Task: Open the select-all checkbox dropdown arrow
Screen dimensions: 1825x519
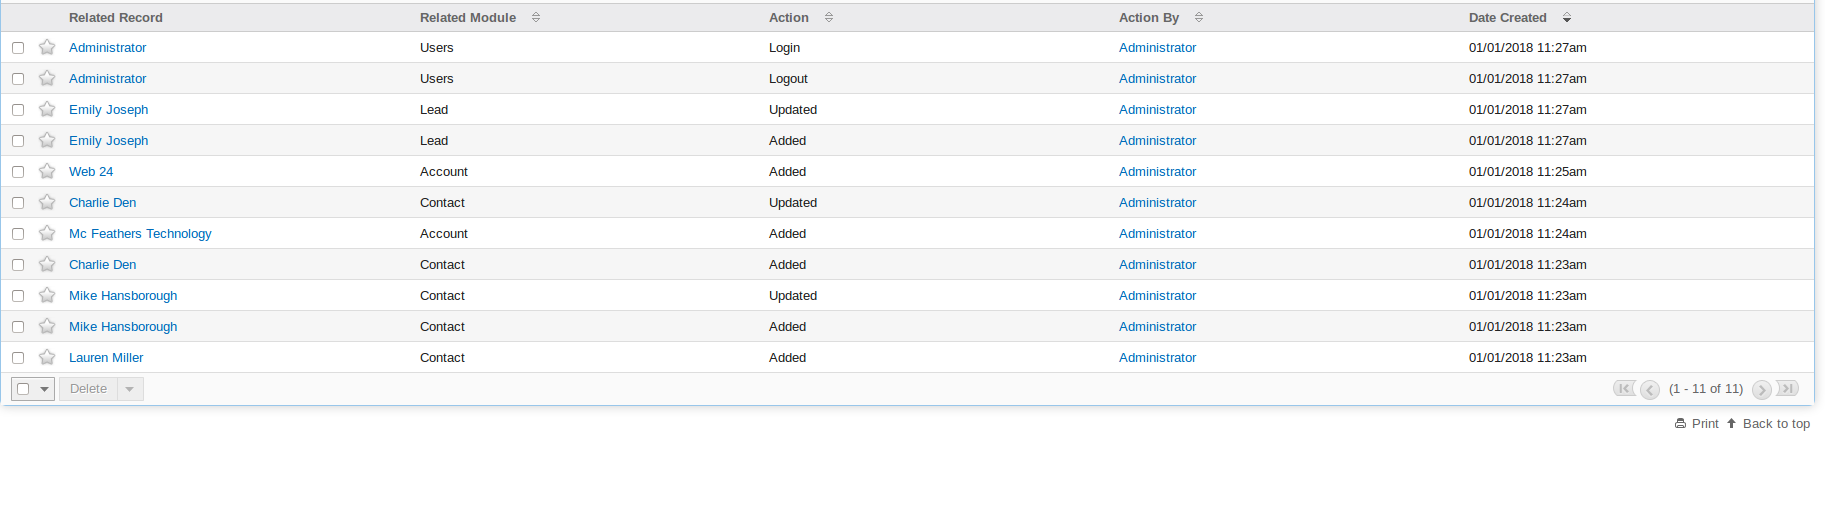Action: [44, 389]
